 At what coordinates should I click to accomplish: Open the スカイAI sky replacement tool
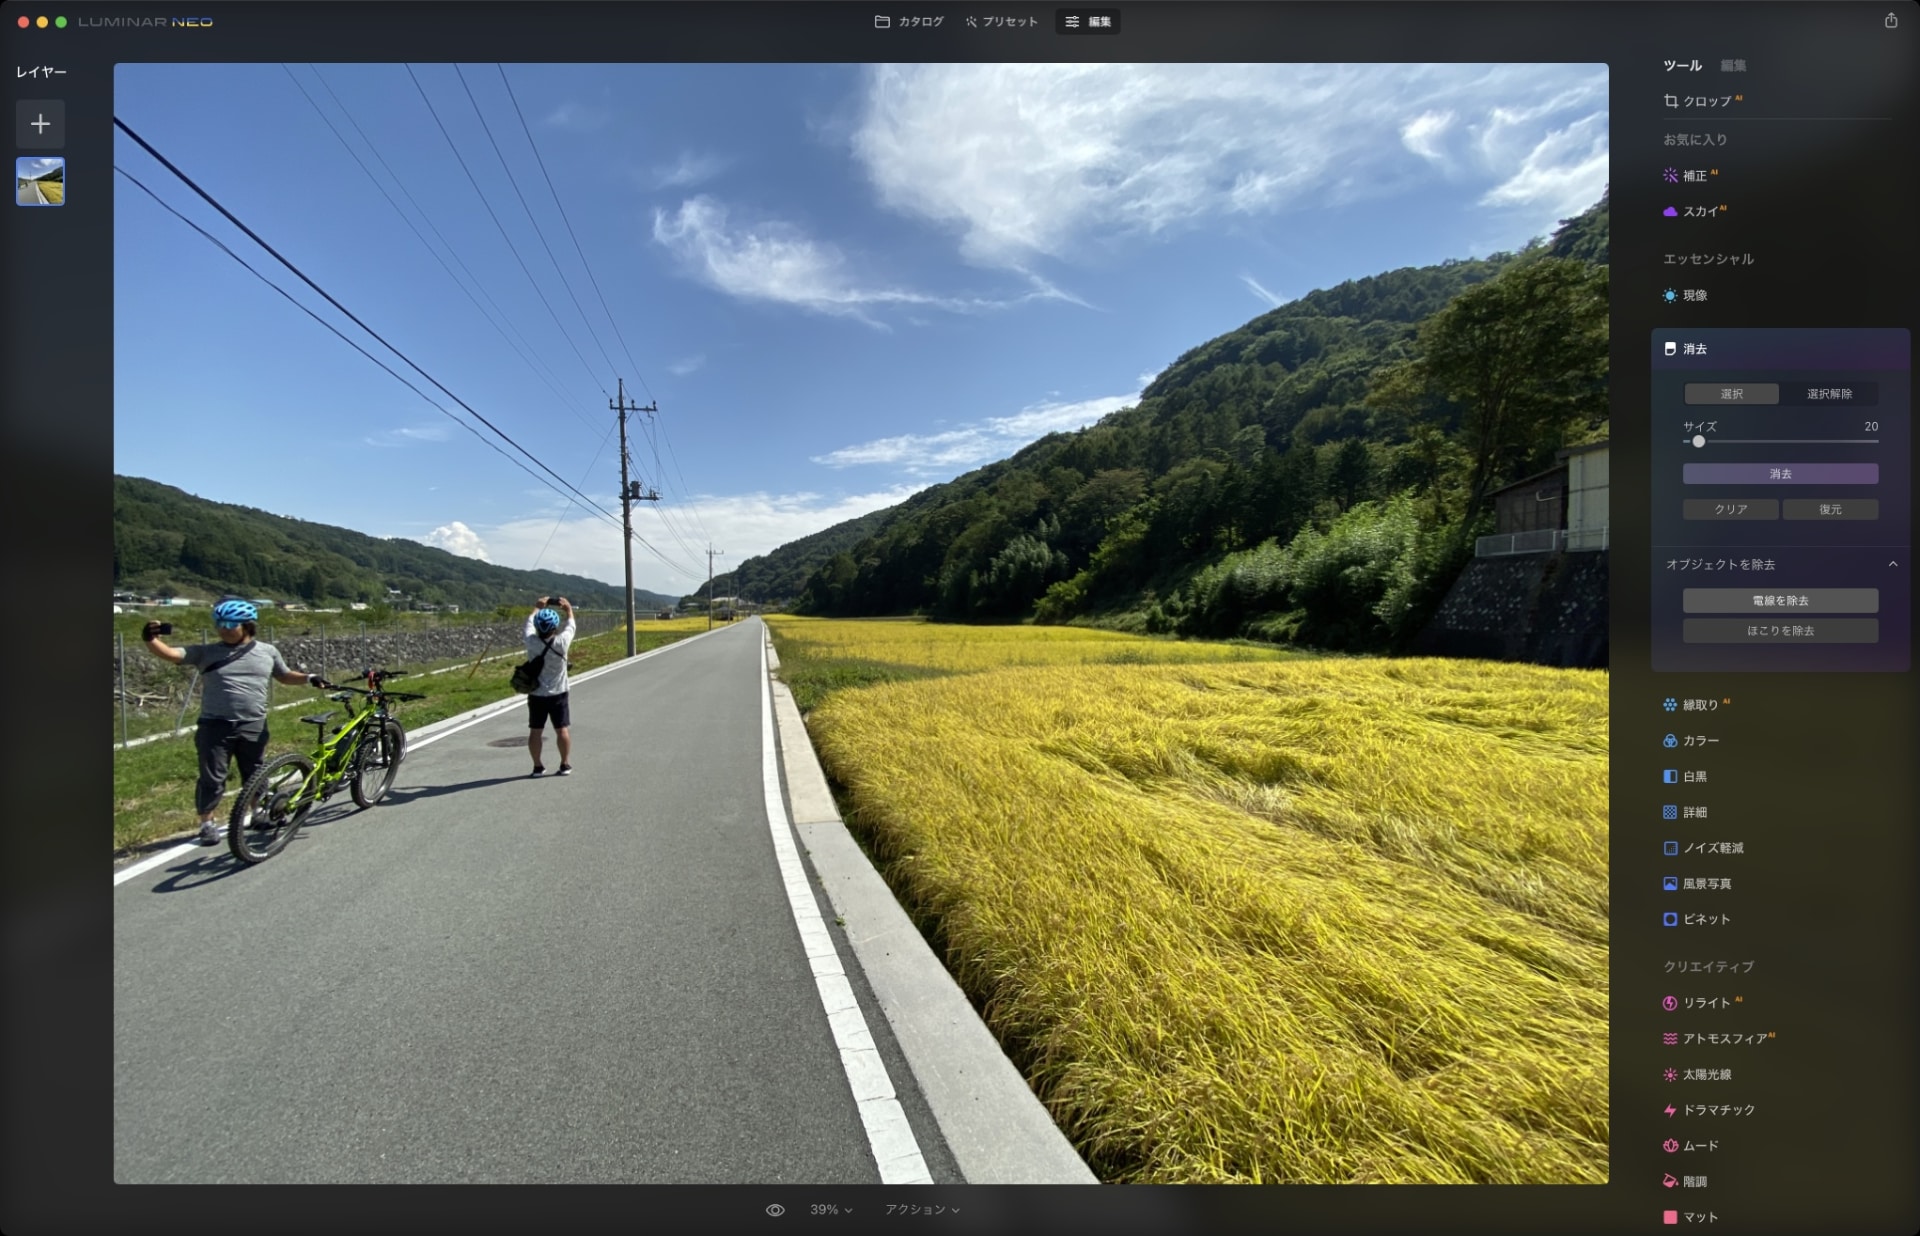(x=1700, y=212)
